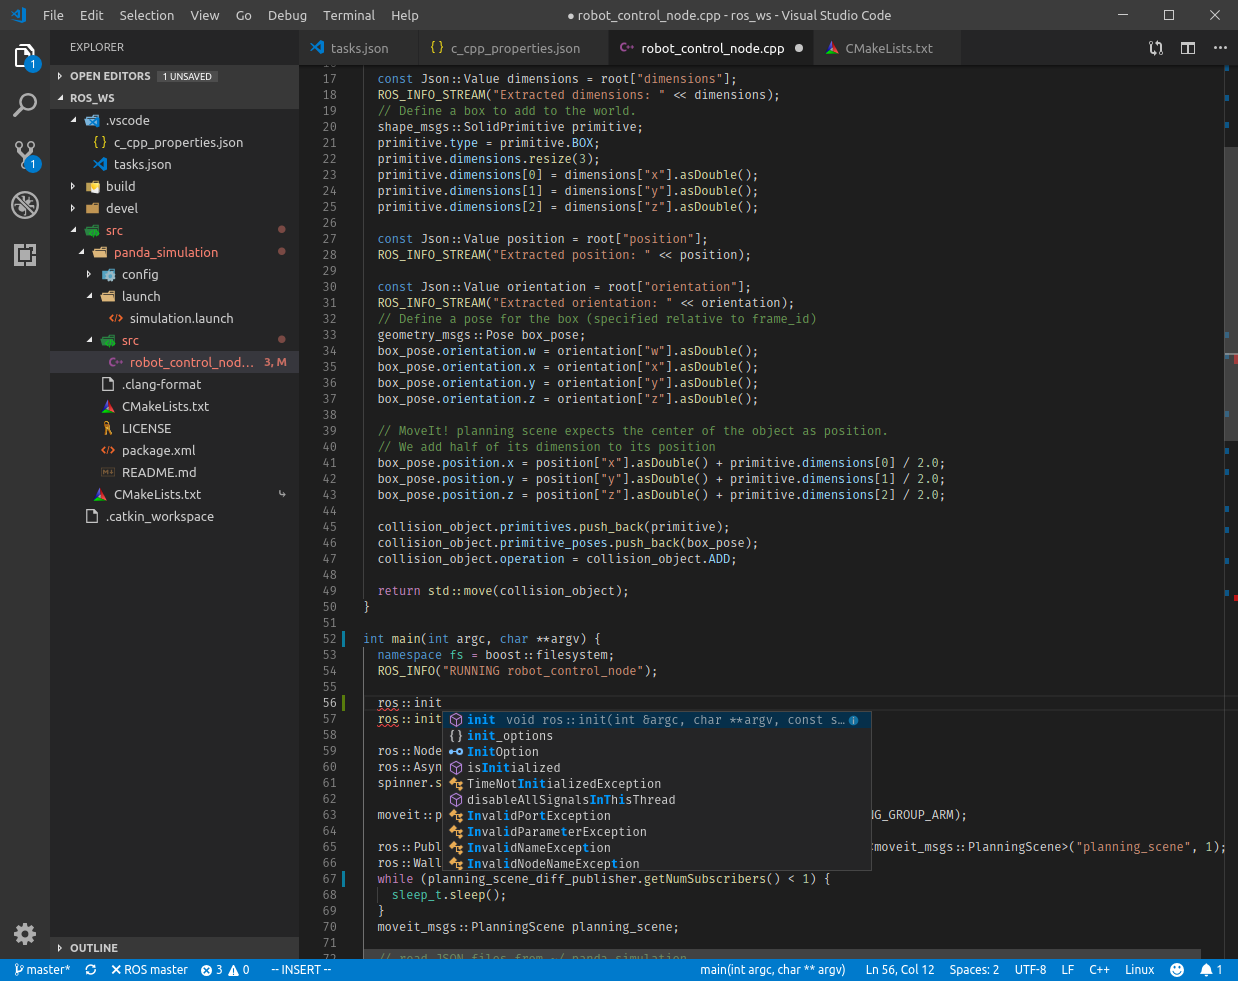
Task: Click 'Ln 56, Col 12' to go to line
Action: 903,969
